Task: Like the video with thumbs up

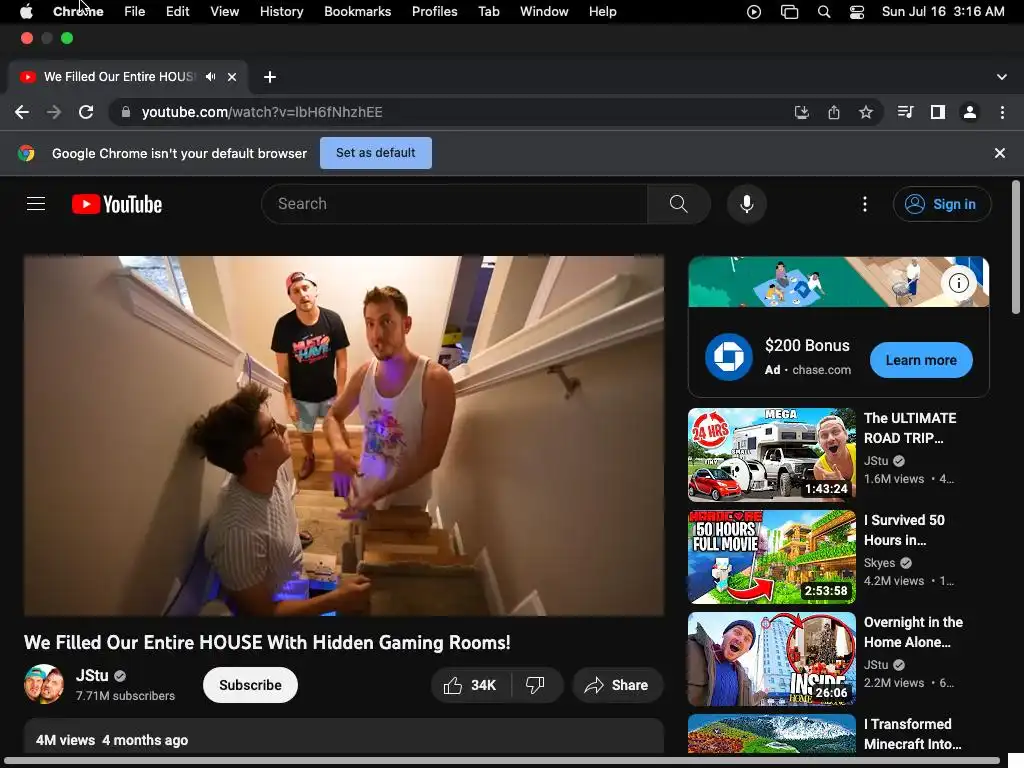Action: [470, 685]
